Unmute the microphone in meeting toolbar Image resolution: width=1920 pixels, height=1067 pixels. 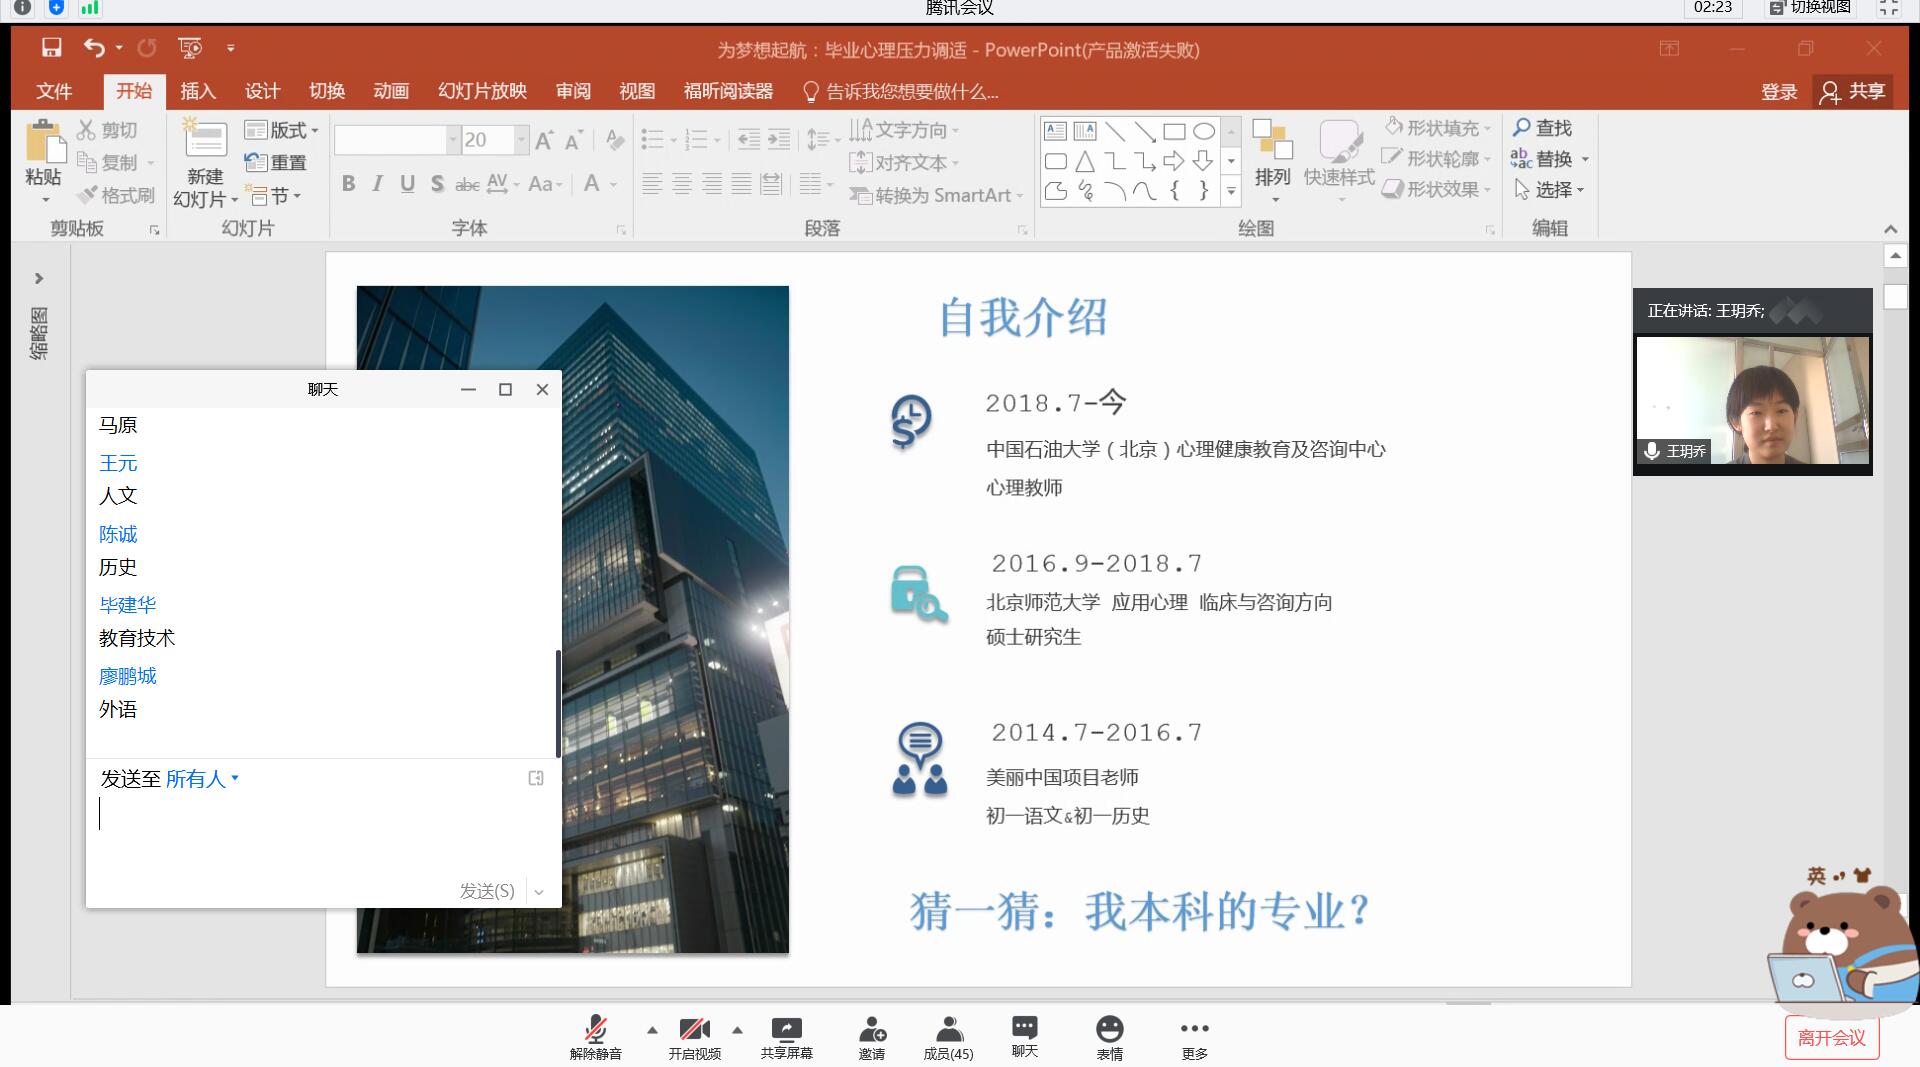(596, 1030)
